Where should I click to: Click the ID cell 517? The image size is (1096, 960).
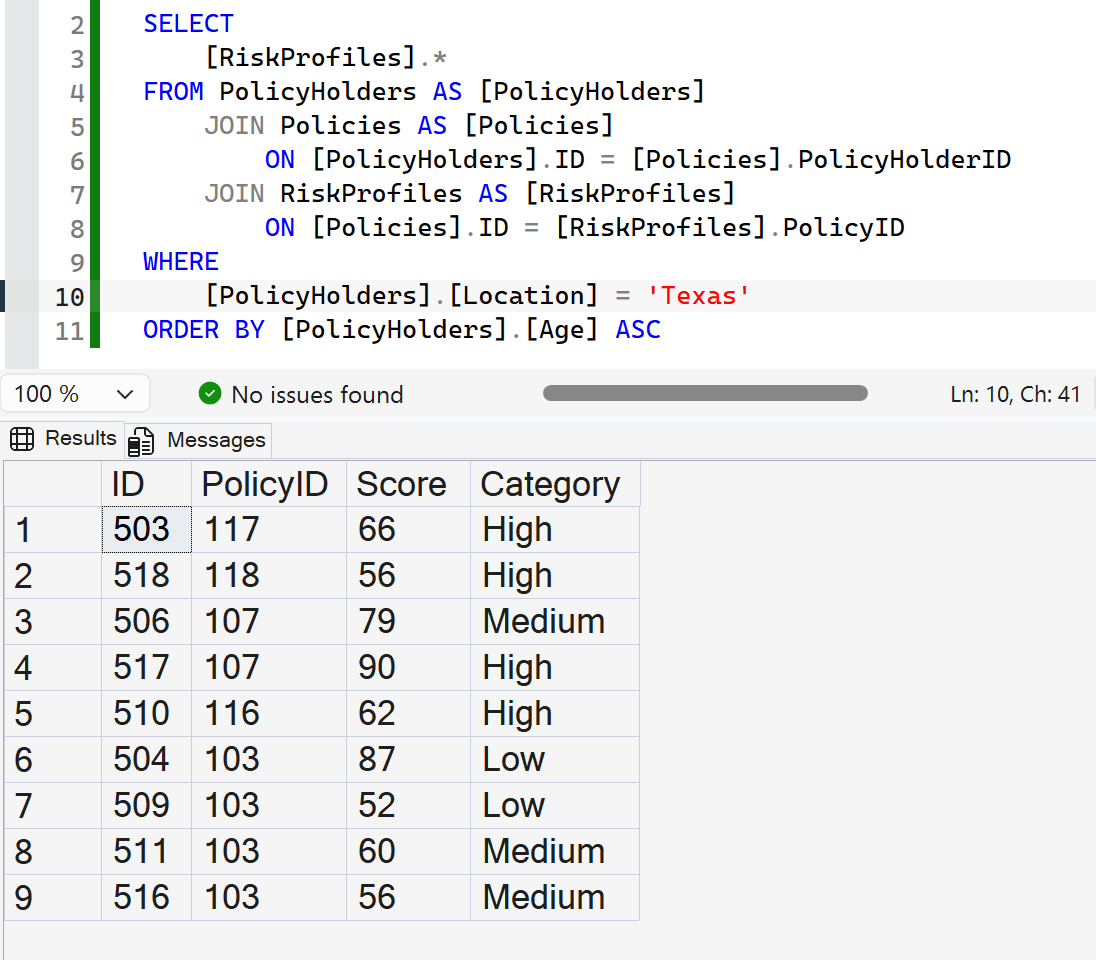pos(146,667)
